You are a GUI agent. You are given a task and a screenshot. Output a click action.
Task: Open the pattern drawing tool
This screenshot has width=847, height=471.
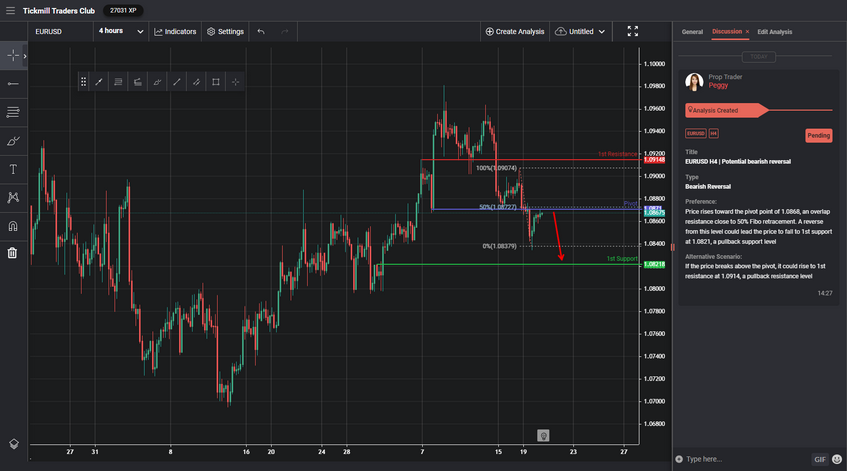pyautogui.click(x=13, y=197)
